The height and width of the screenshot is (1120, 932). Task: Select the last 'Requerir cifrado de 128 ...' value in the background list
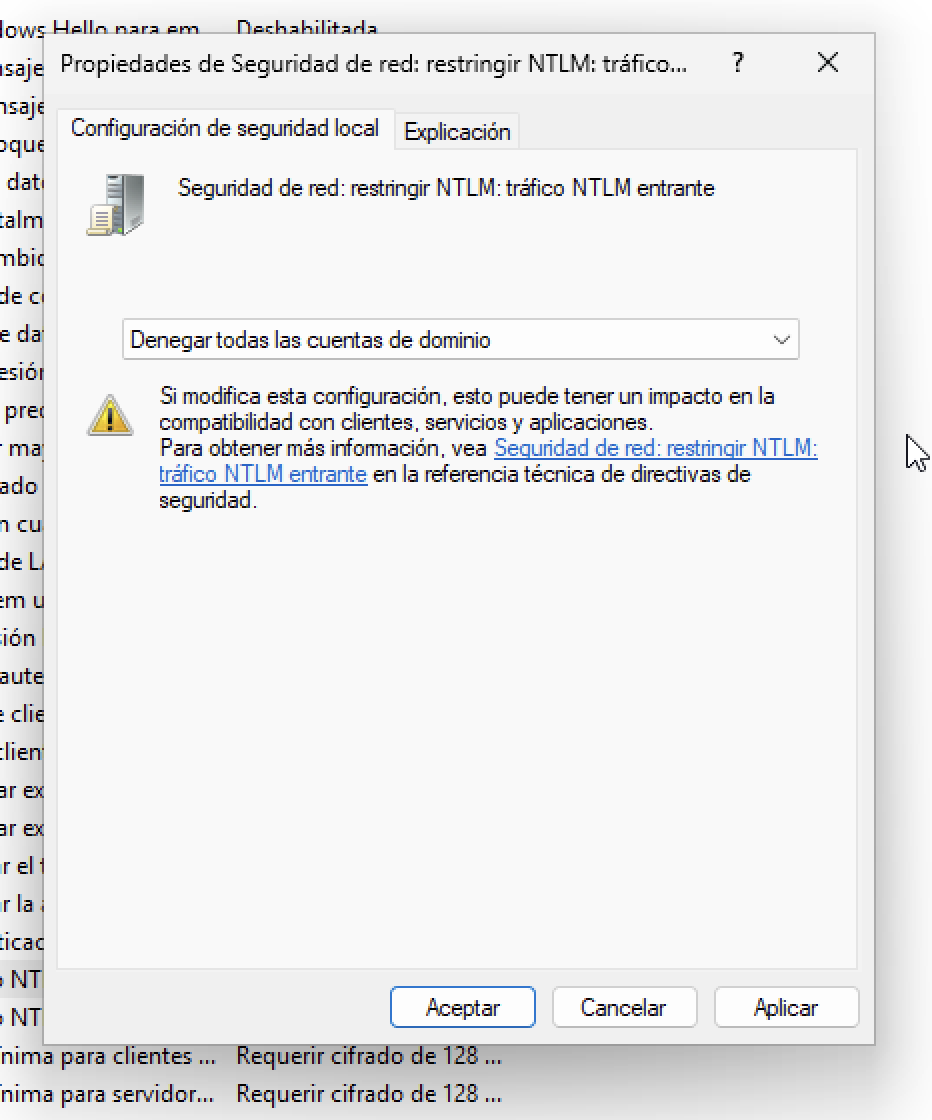pos(369,1094)
